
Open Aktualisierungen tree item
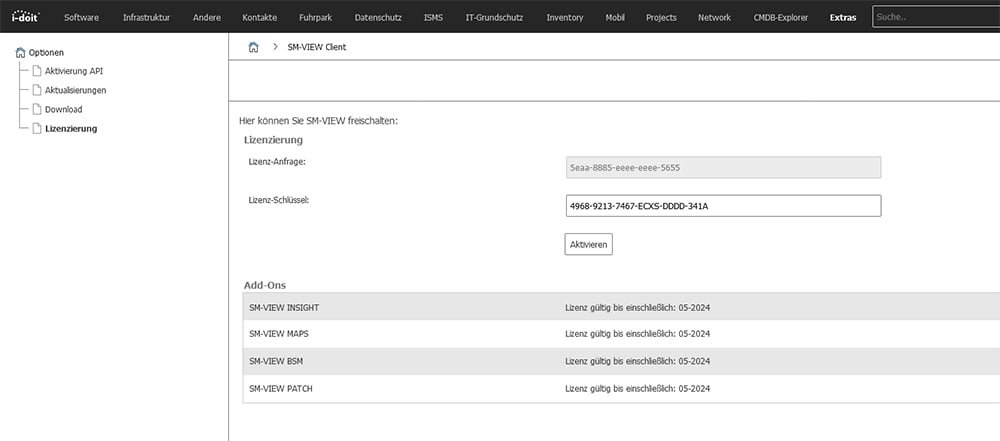tap(75, 91)
